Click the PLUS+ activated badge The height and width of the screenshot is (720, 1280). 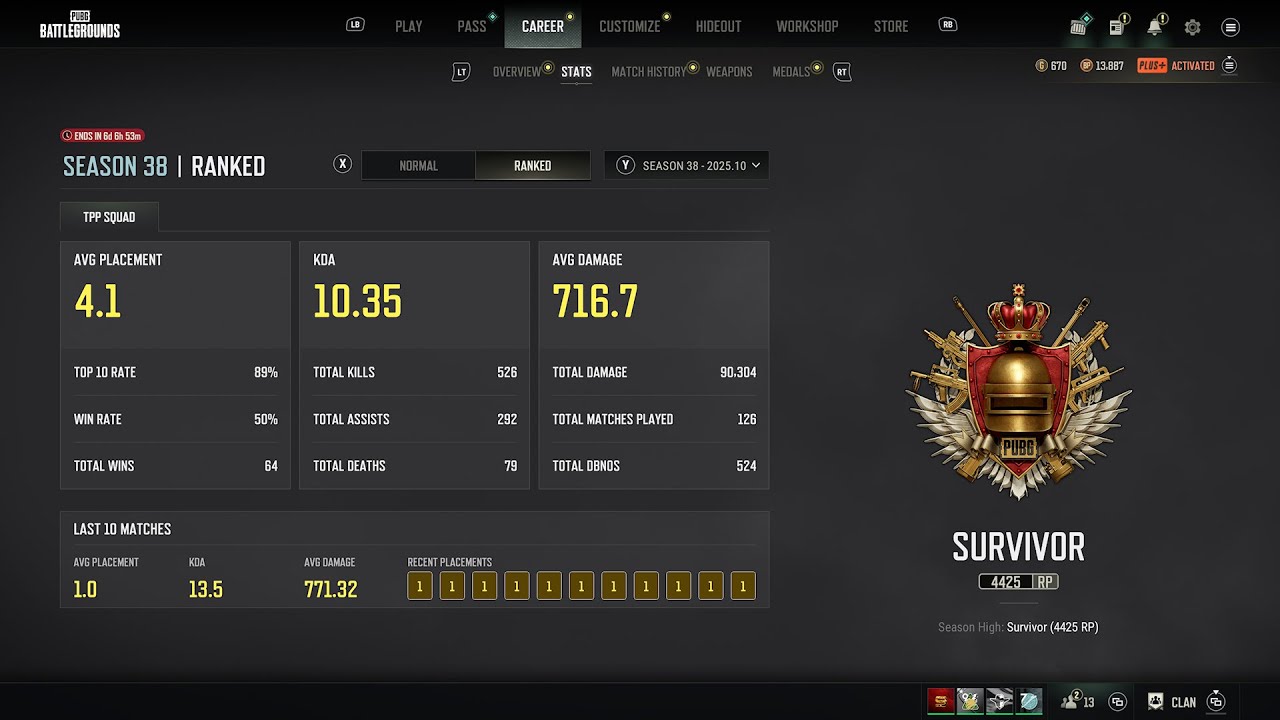[1152, 66]
